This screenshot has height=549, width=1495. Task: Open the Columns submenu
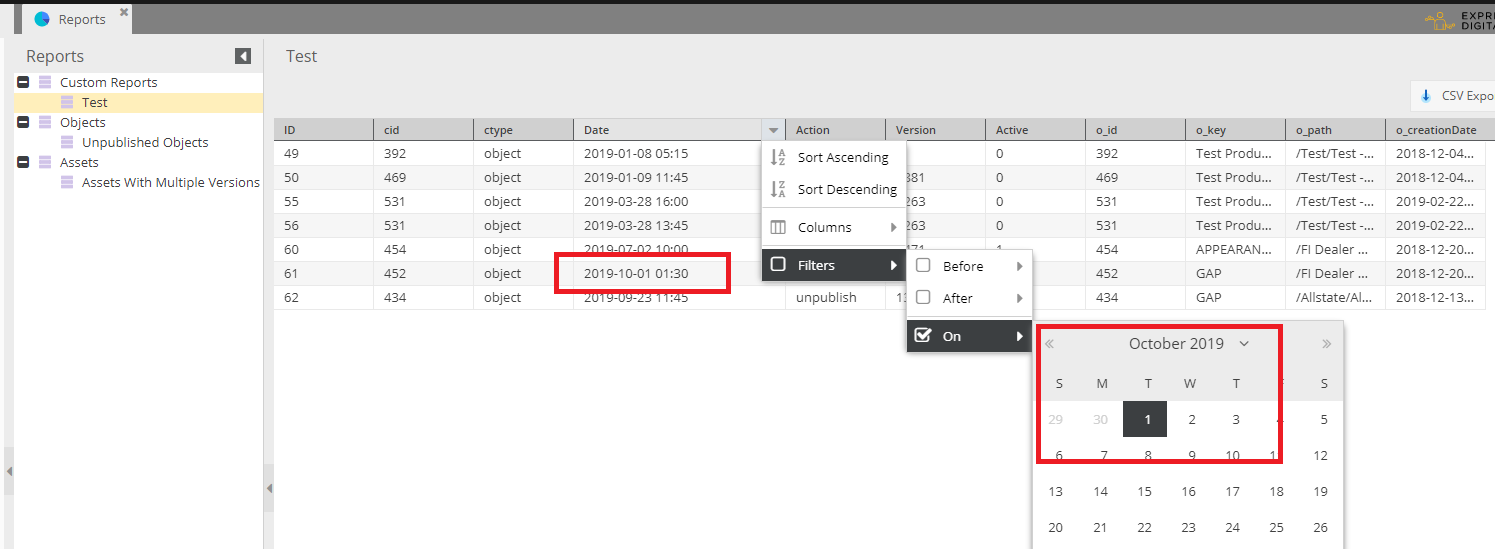834,227
